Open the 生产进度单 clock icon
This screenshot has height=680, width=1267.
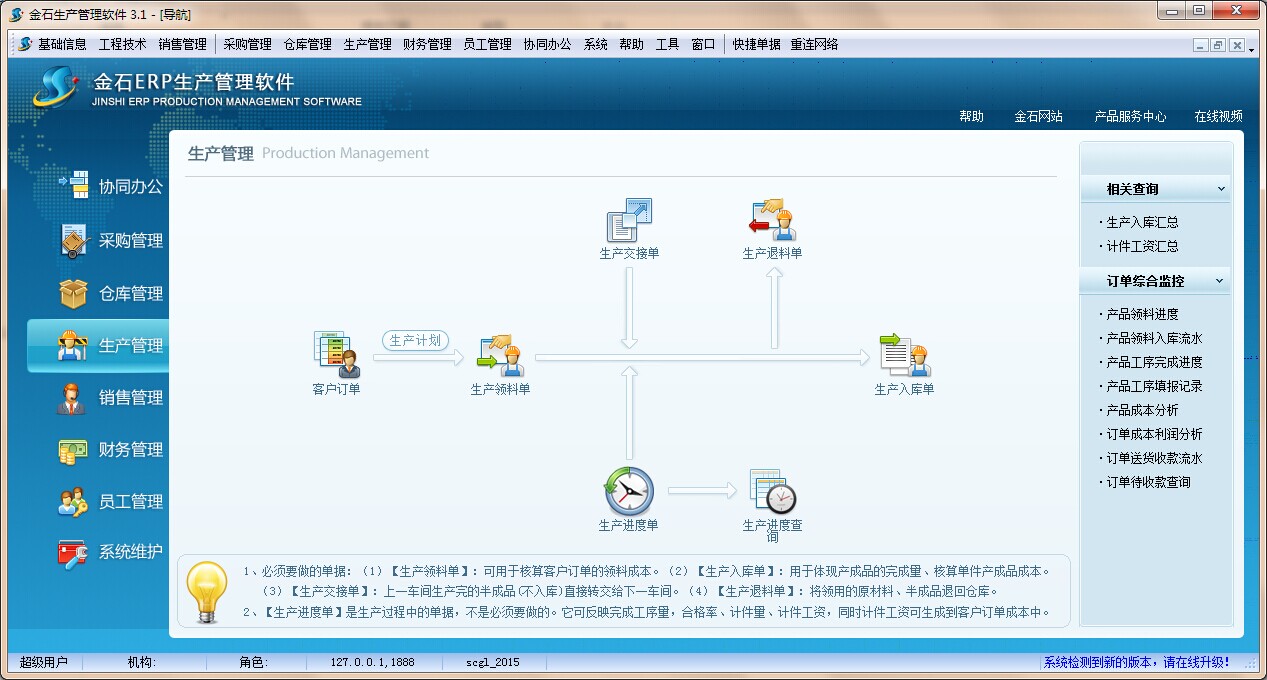629,492
